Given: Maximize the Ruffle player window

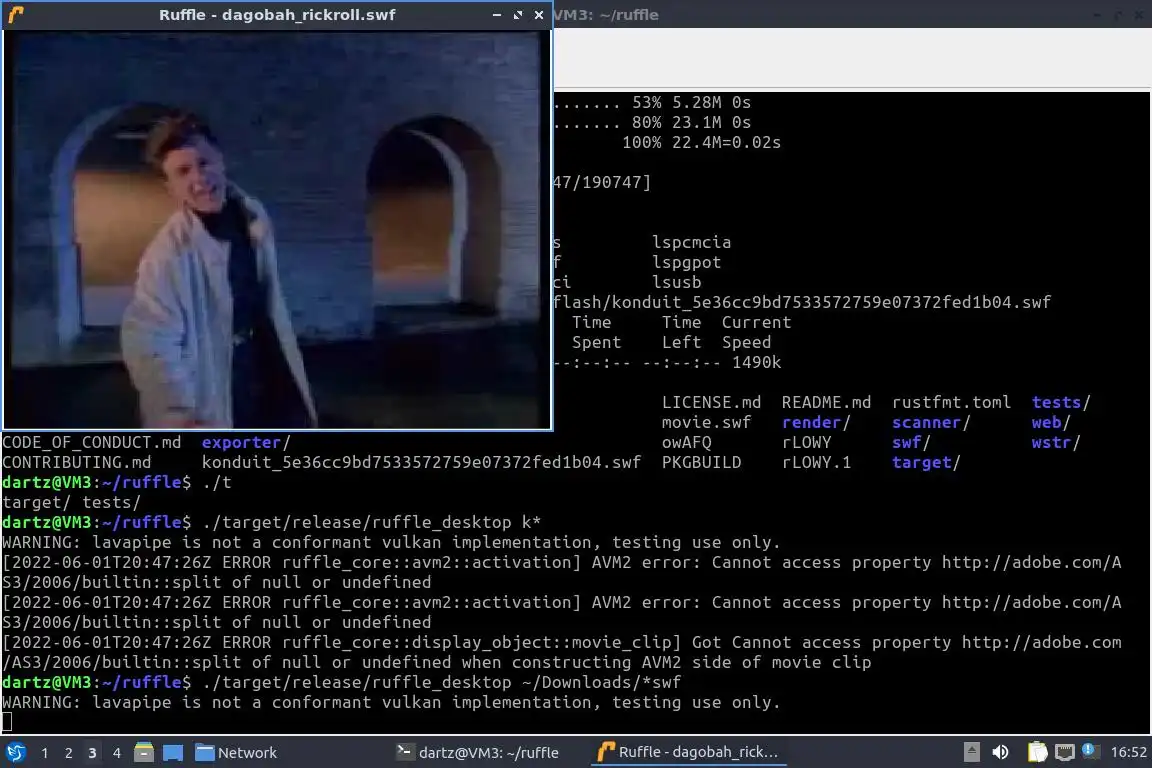Looking at the screenshot, I should [518, 15].
